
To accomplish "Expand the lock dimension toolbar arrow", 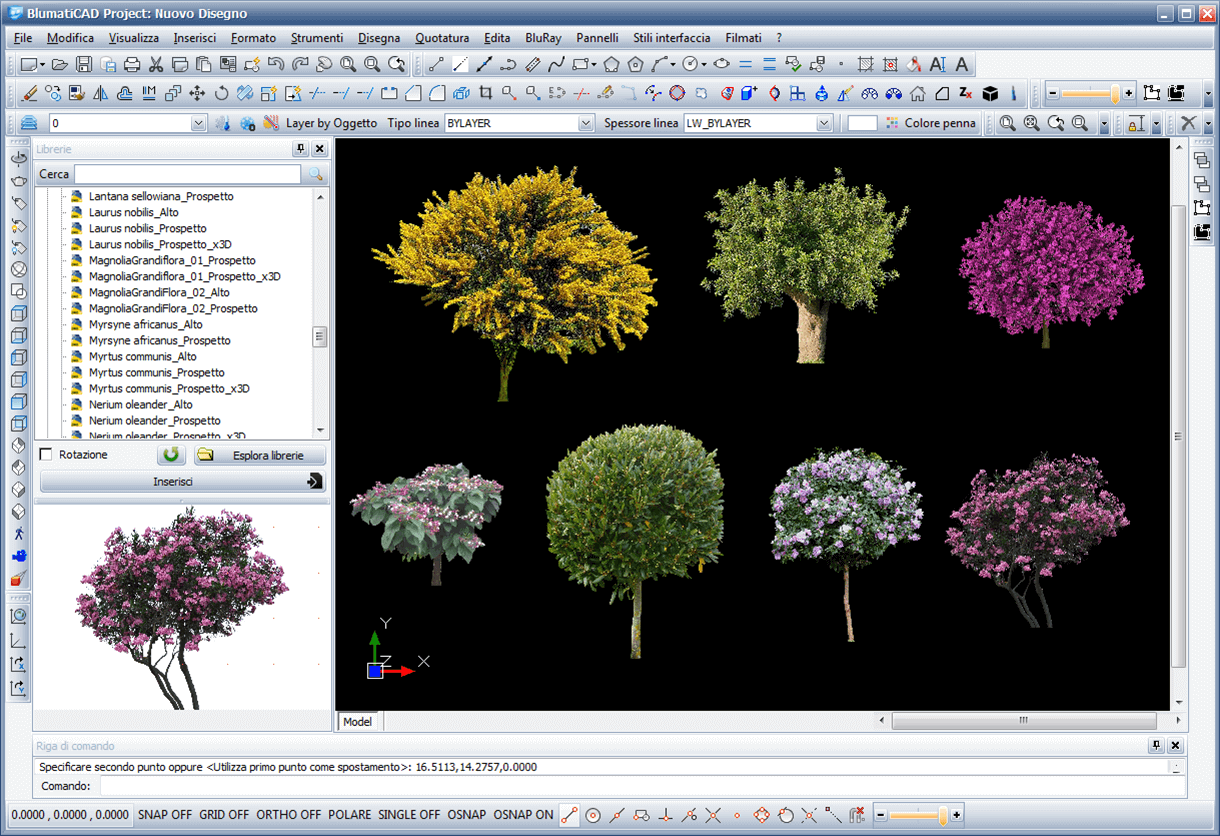I will click(1156, 123).
